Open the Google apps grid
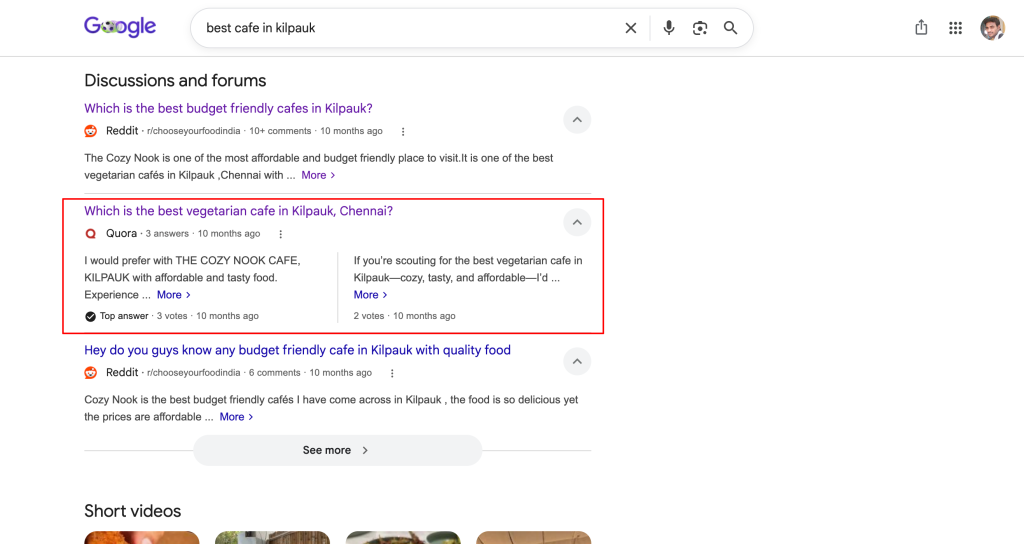The height and width of the screenshot is (544, 1024). 955,28
